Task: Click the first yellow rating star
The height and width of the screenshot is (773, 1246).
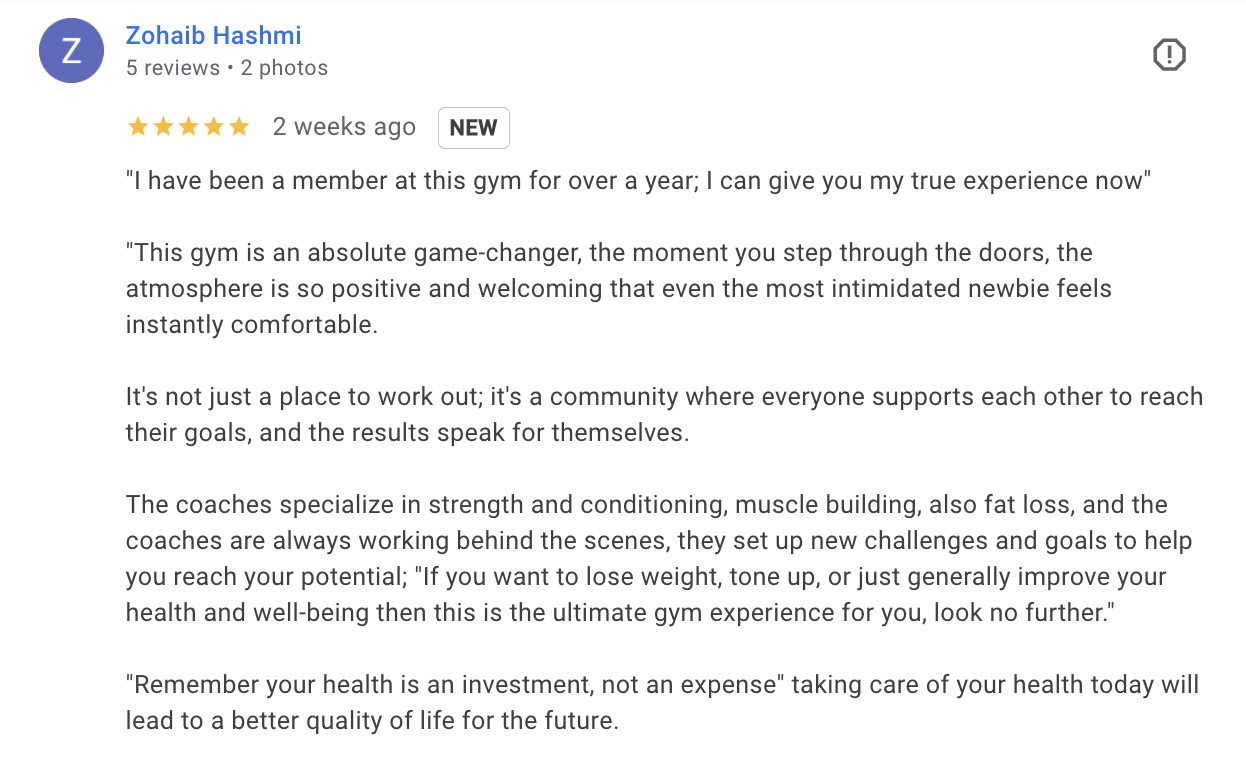Action: 137,127
